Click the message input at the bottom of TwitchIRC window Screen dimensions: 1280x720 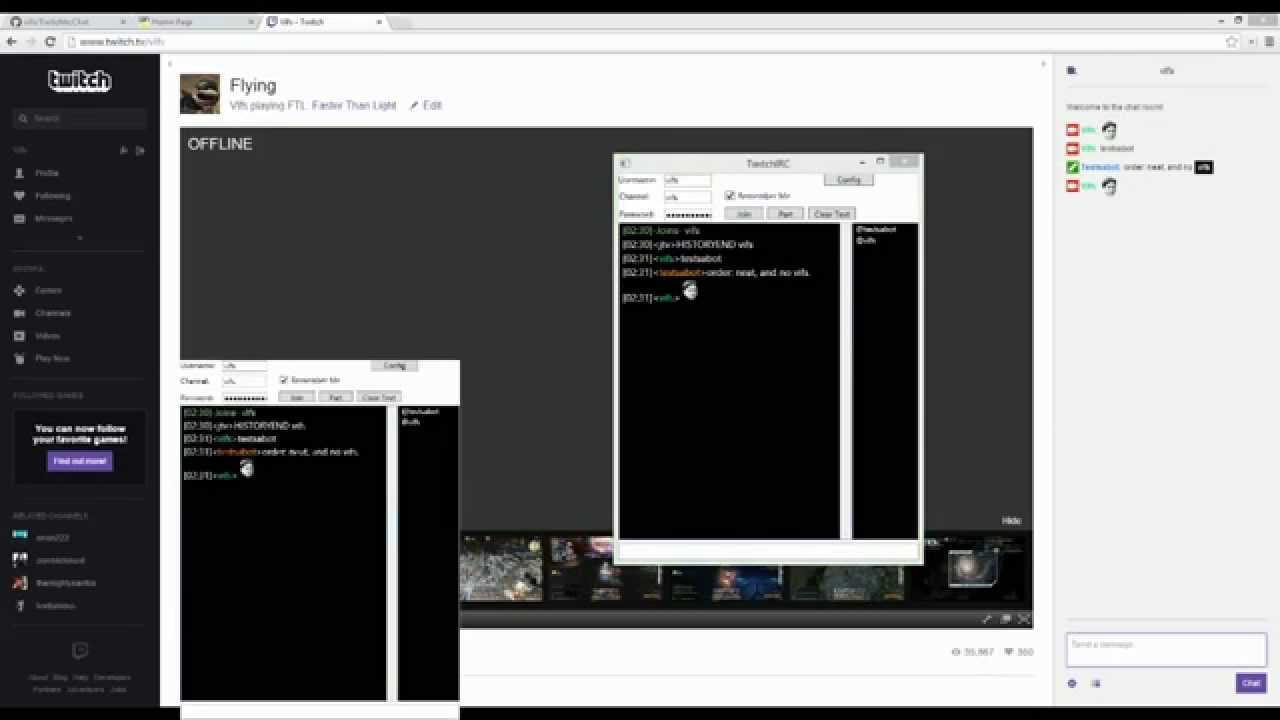(768, 550)
